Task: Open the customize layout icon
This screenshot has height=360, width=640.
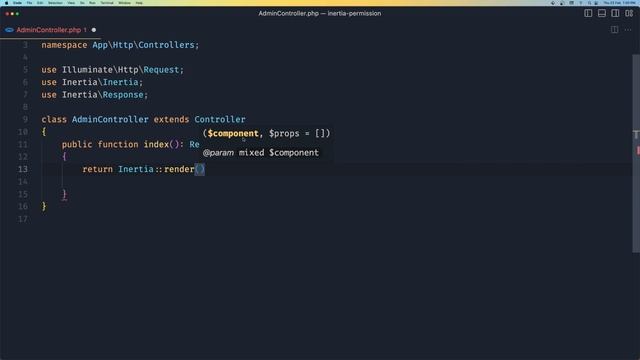Action: coord(629,13)
